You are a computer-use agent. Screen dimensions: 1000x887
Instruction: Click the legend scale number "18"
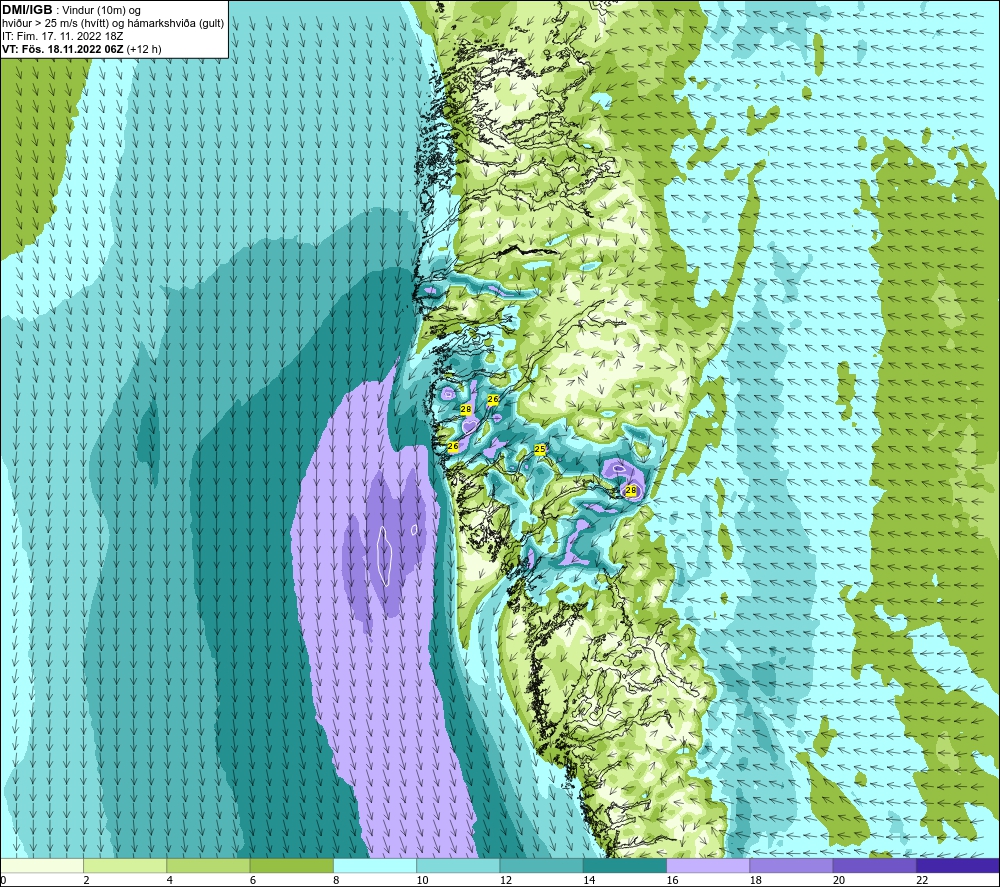pyautogui.click(x=756, y=881)
